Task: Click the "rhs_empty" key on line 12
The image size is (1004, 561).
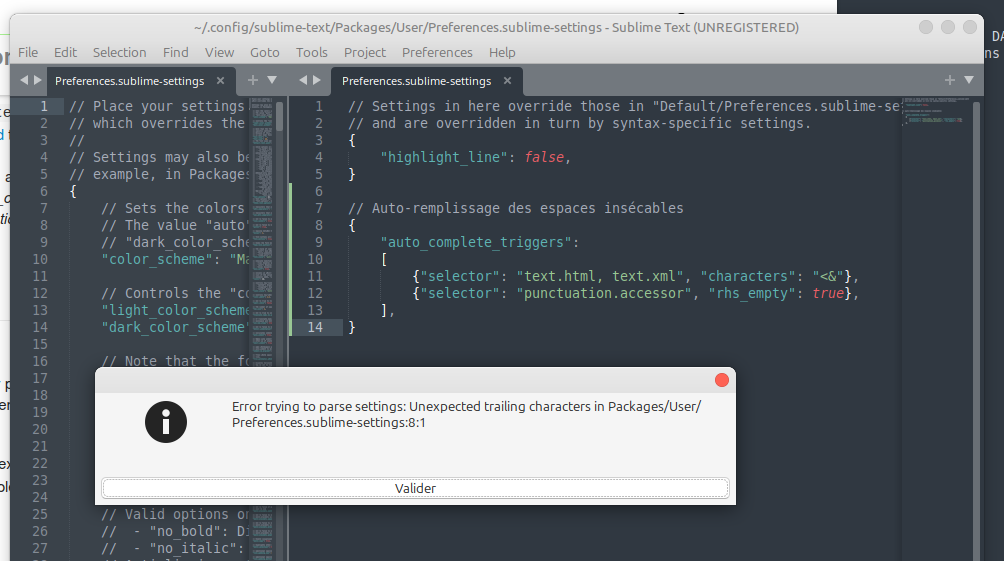Action: 752,293
